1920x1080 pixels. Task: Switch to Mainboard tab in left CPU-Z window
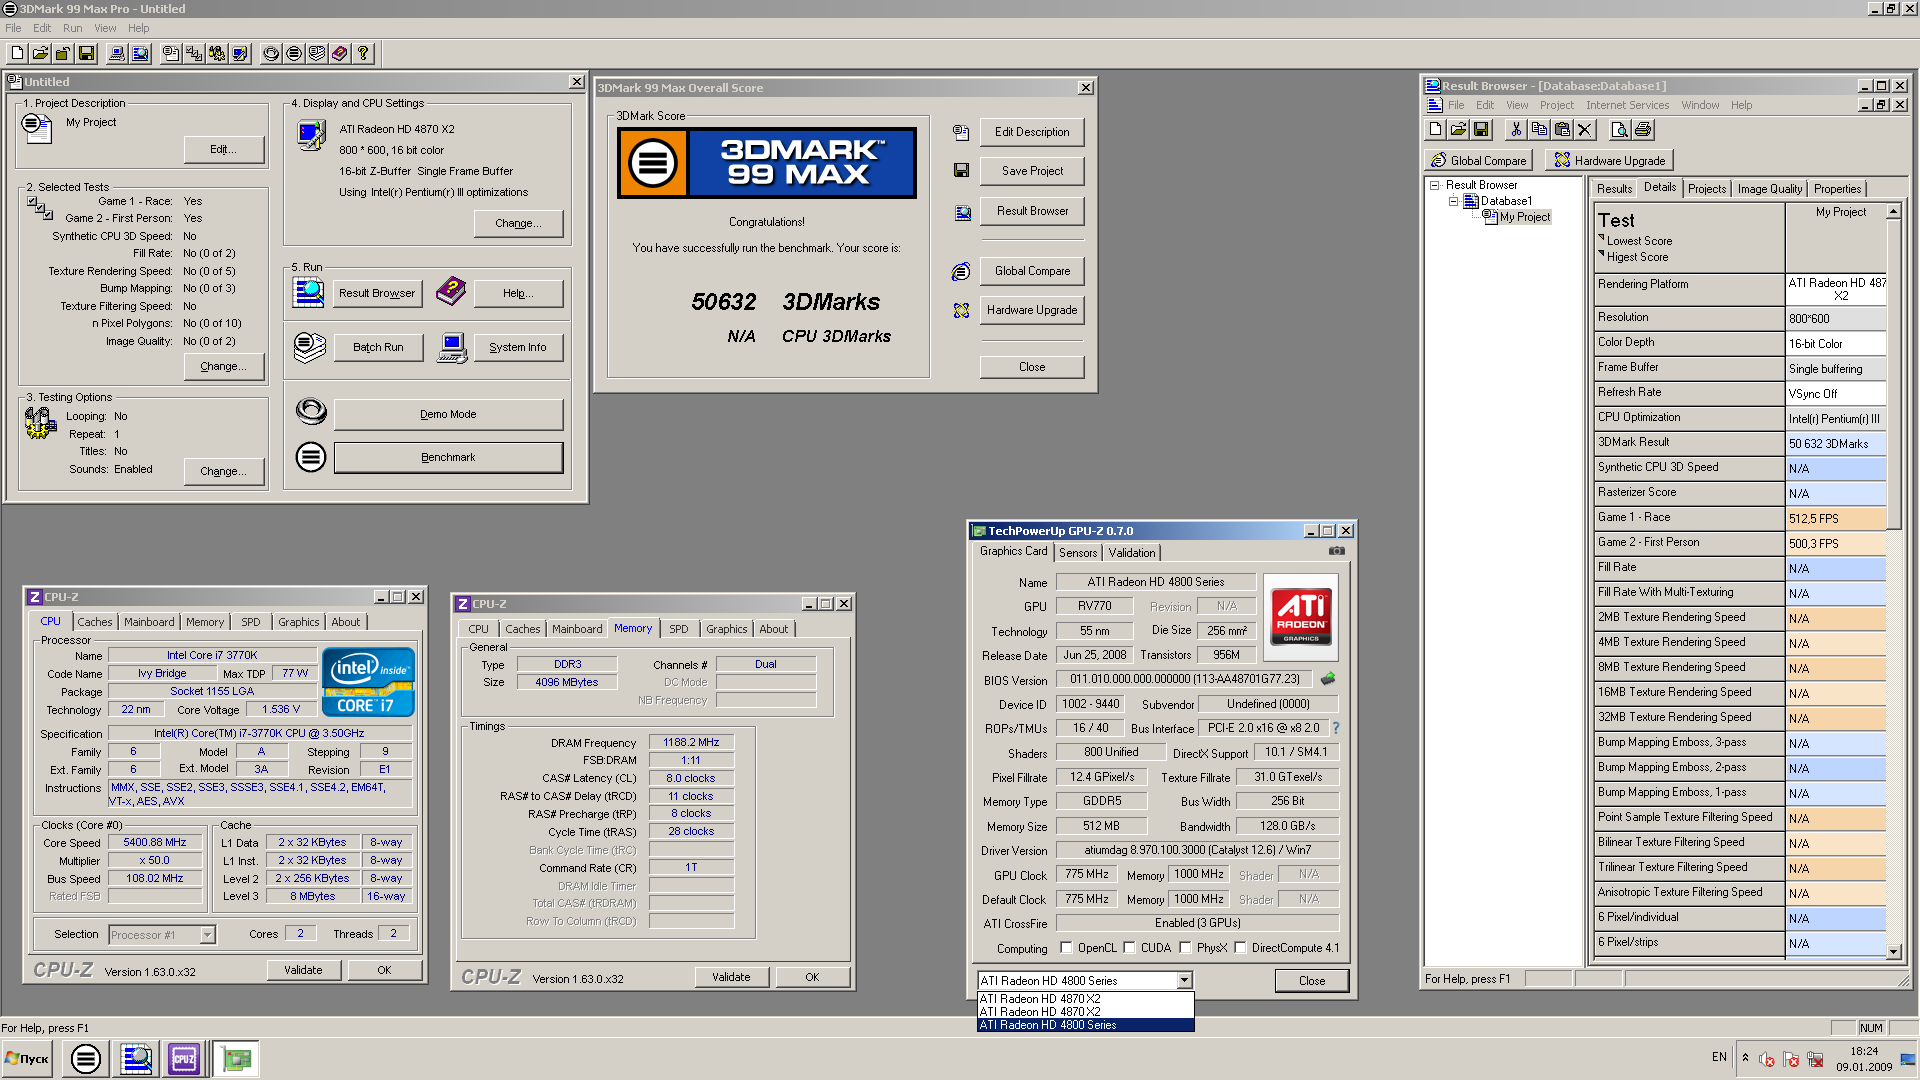click(149, 622)
